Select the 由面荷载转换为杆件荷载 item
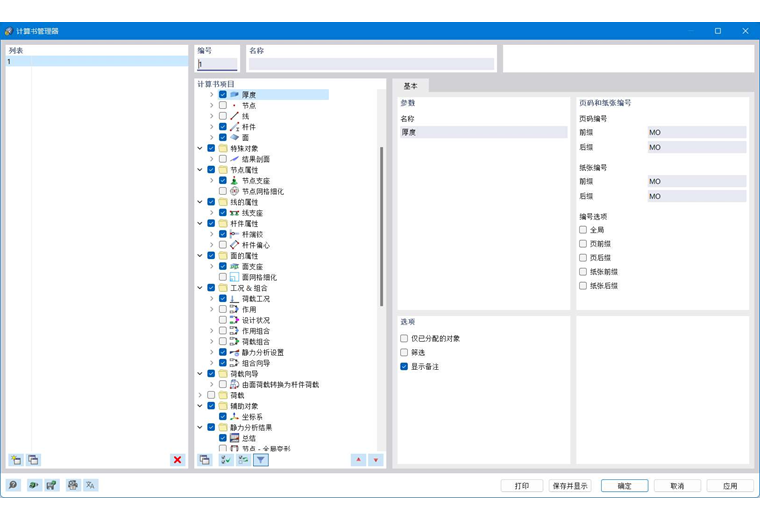The height and width of the screenshot is (520, 760). point(281,384)
